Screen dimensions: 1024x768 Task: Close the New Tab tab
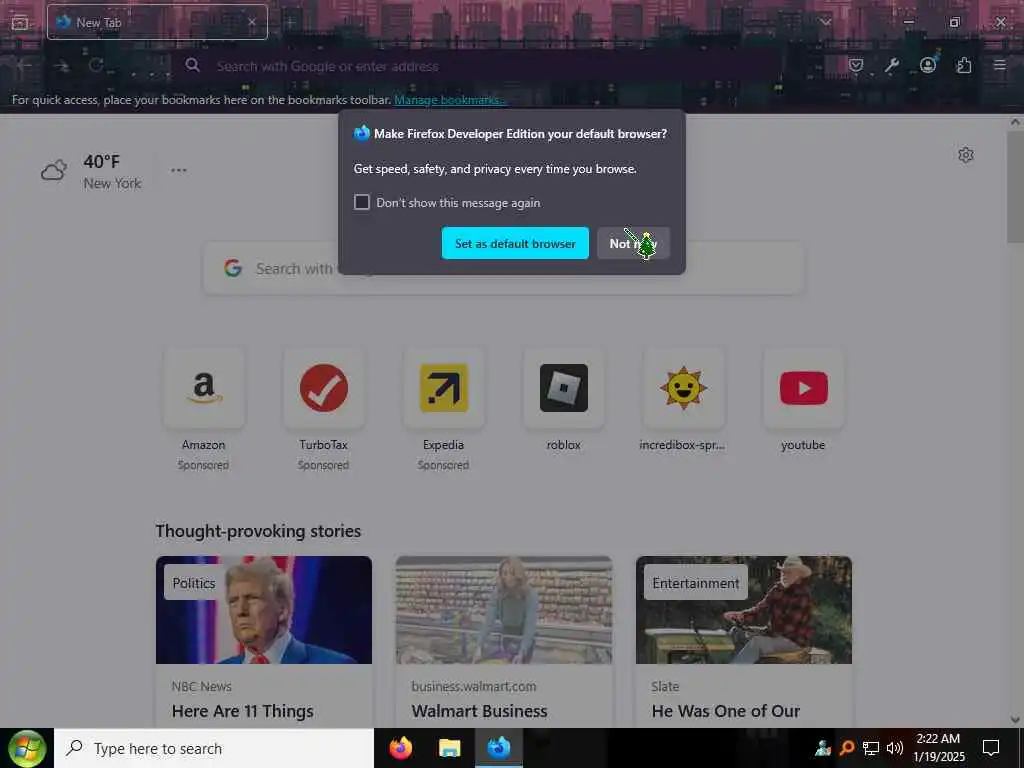tap(252, 23)
